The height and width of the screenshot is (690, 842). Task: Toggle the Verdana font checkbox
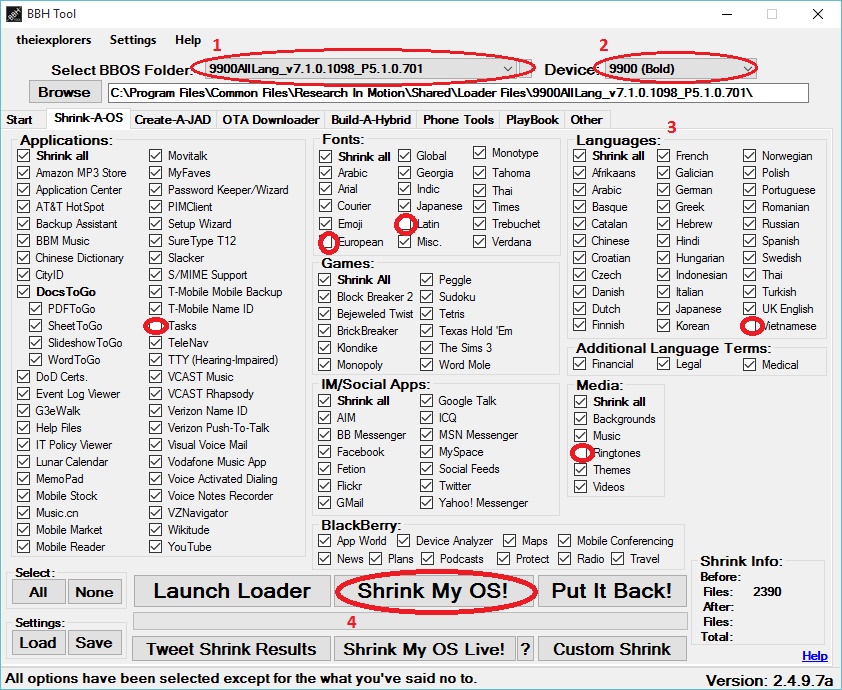tap(480, 242)
